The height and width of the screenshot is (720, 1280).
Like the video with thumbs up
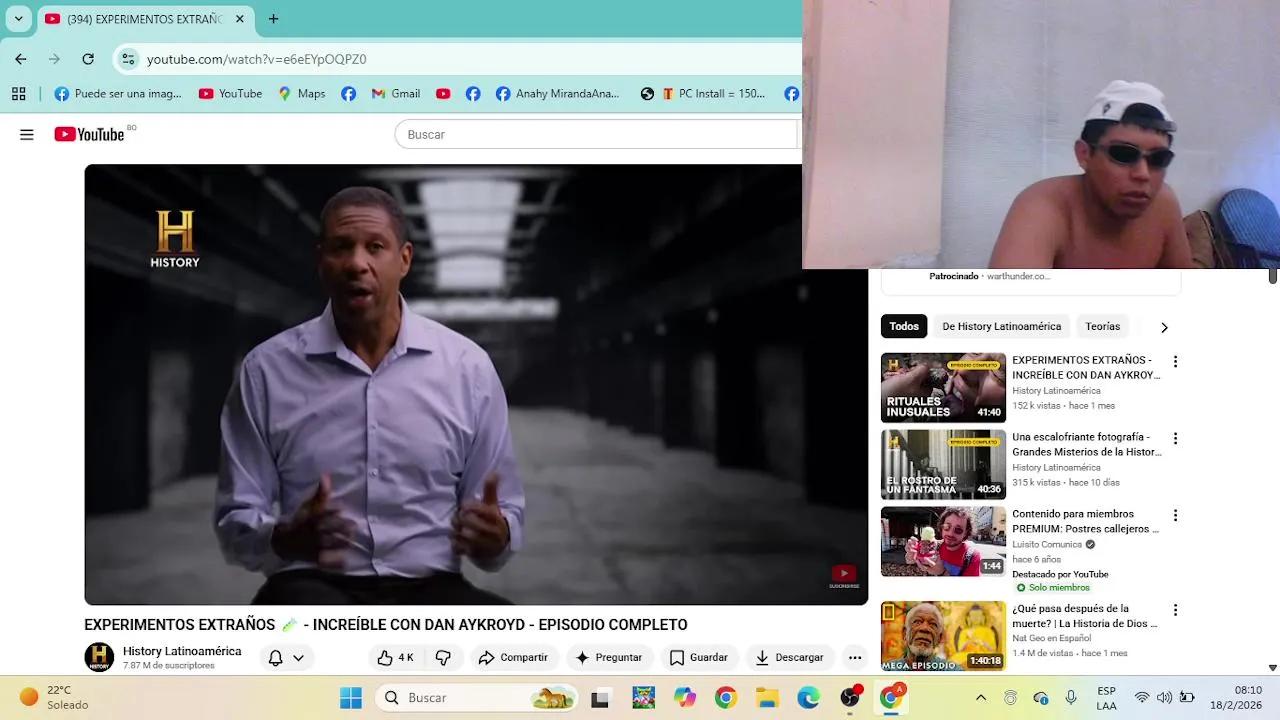coord(395,657)
